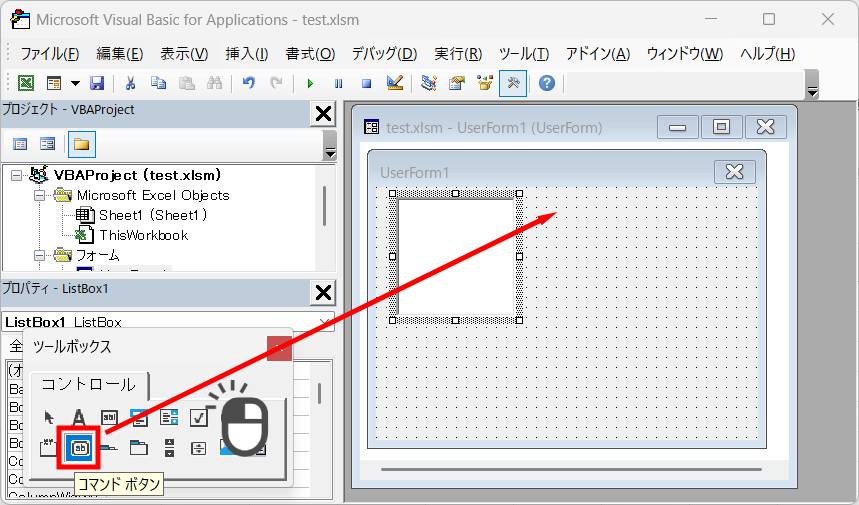Viewport: 859px width, 505px height.
Task: Pick the SpinButton tool in toolbox
Action: tap(198, 448)
